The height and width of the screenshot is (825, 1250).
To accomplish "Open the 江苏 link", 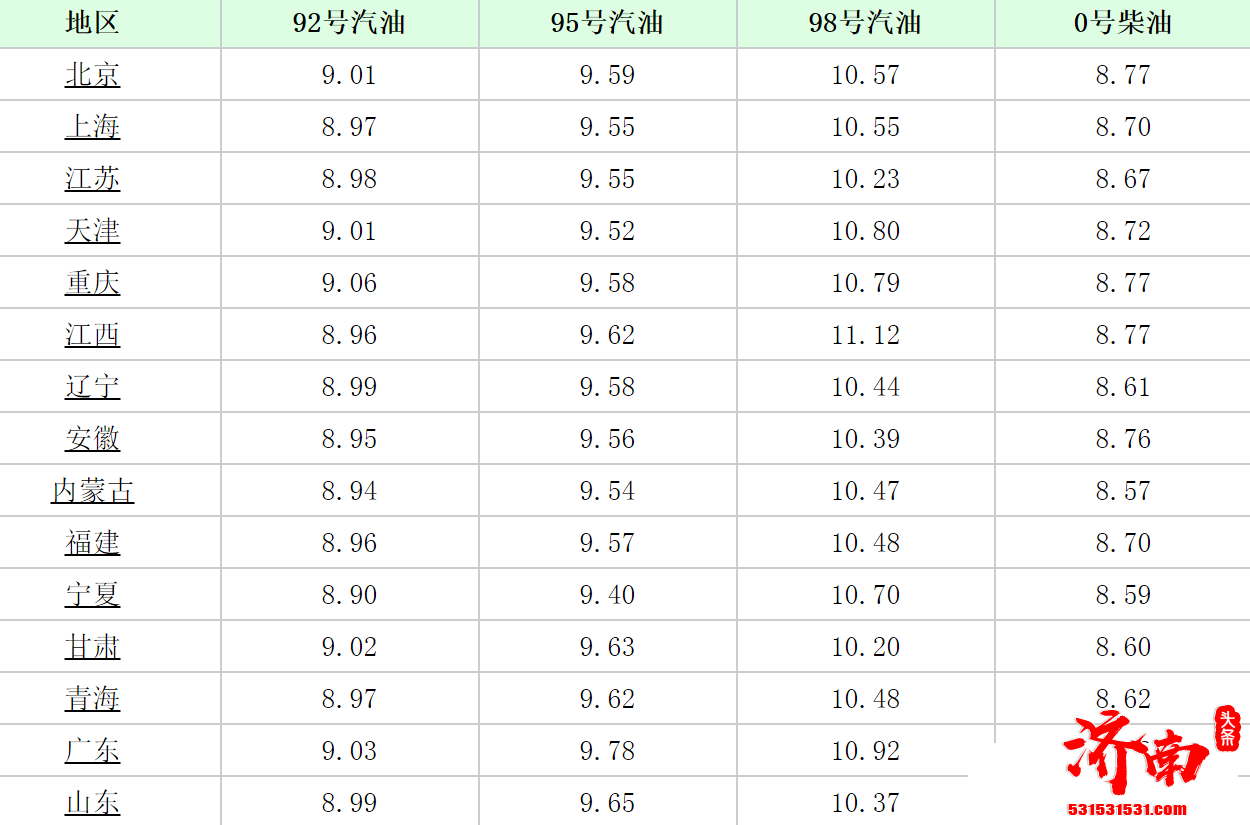I will click(92, 179).
